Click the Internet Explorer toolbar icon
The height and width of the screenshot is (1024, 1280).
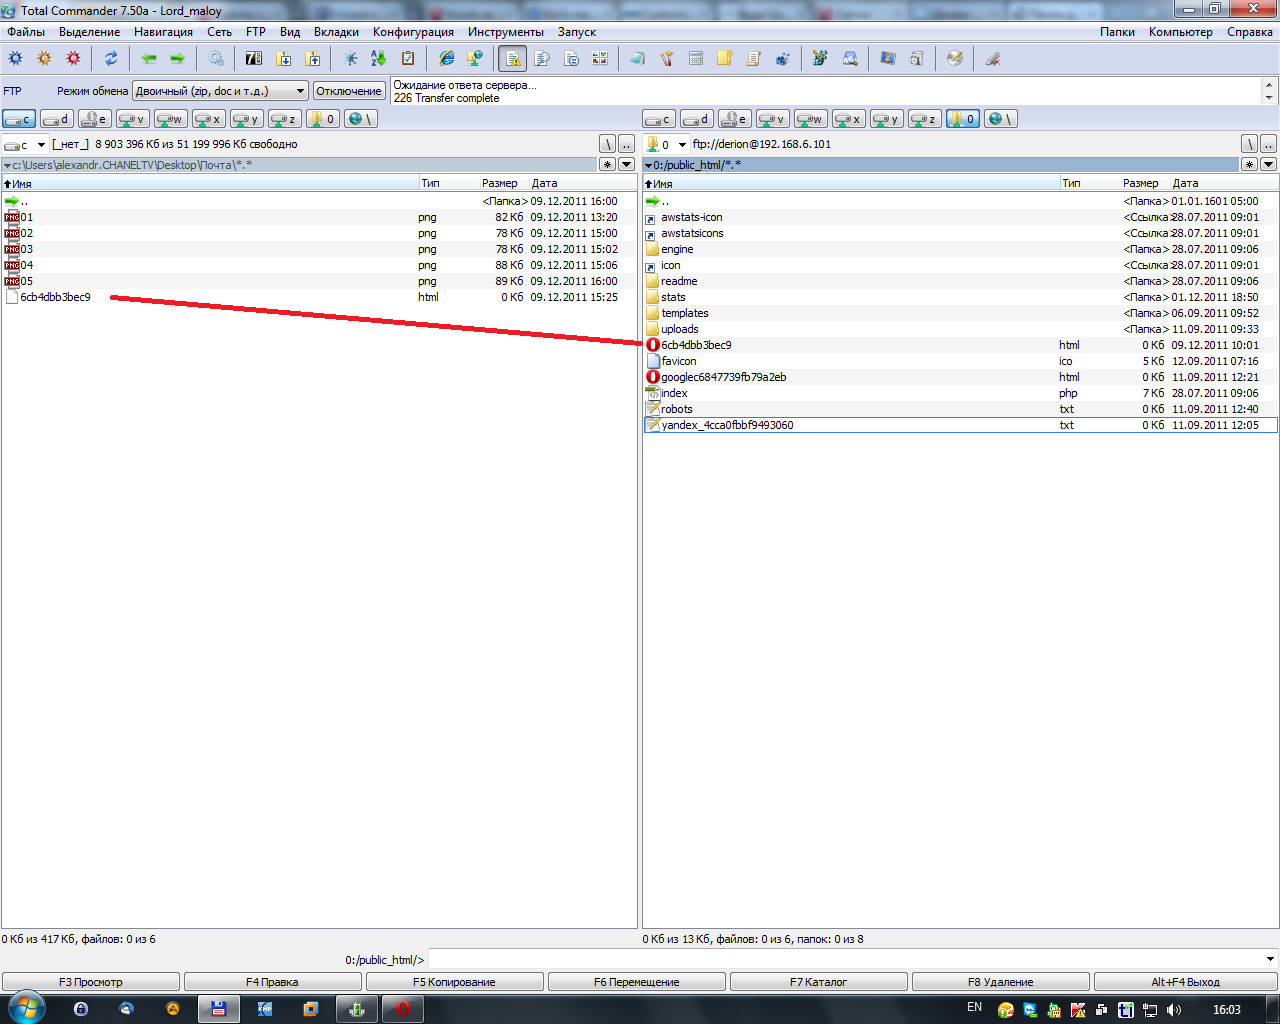click(x=447, y=59)
